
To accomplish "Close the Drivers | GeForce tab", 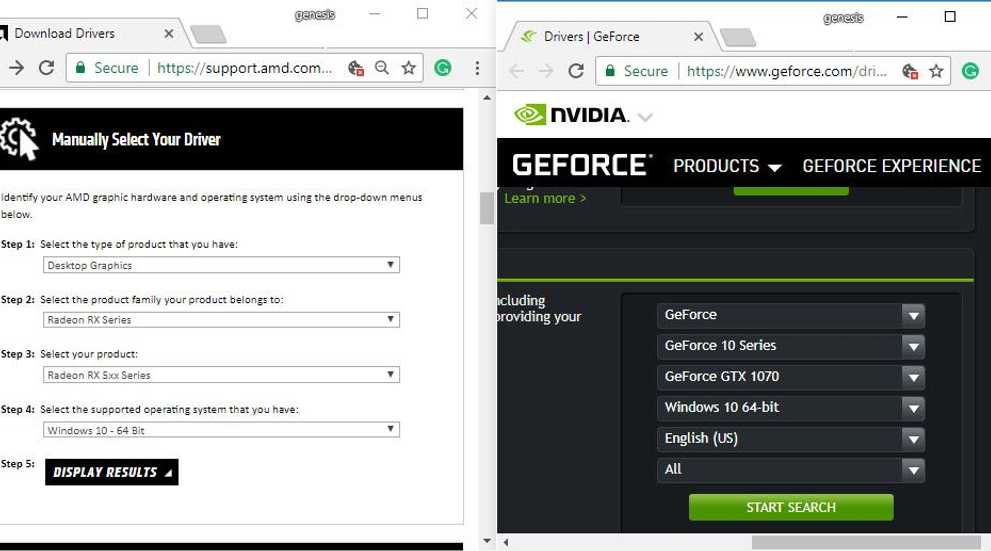I will (x=698, y=37).
